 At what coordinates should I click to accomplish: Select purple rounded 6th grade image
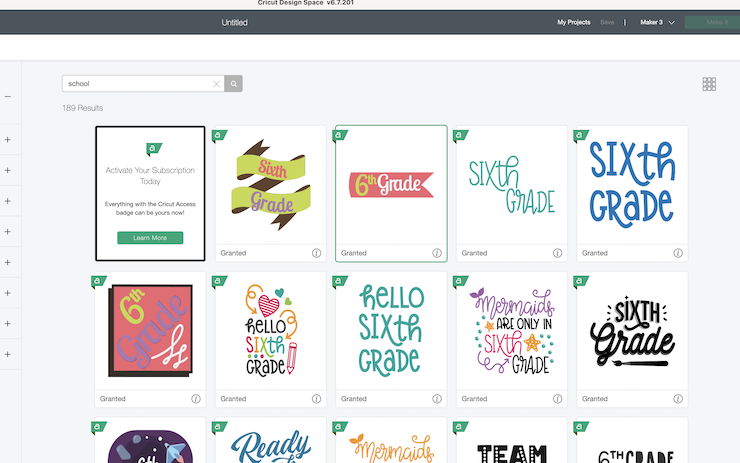tap(150, 444)
